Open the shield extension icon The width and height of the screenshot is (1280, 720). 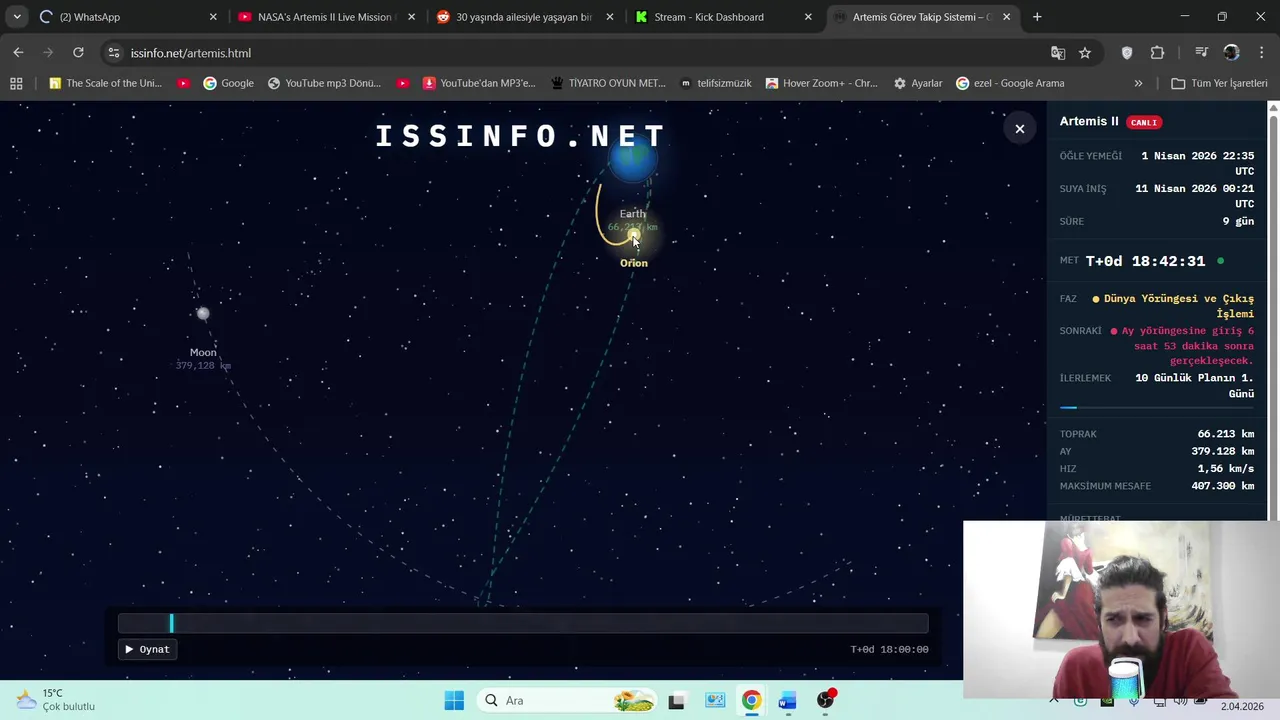point(1127,53)
